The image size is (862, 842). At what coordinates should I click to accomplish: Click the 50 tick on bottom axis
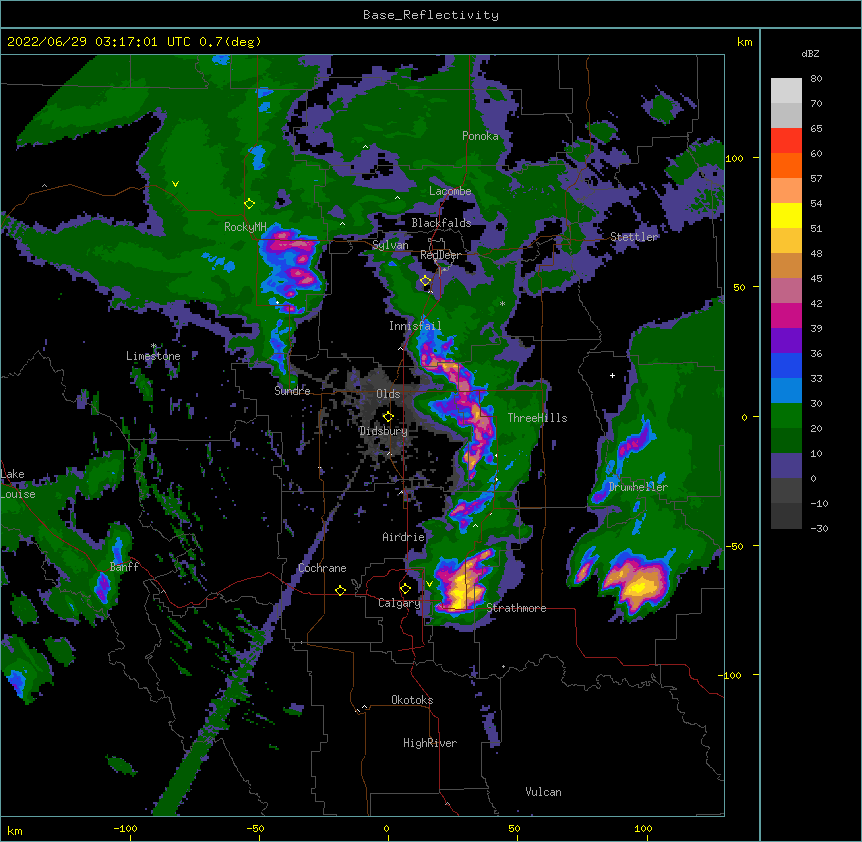click(x=514, y=828)
